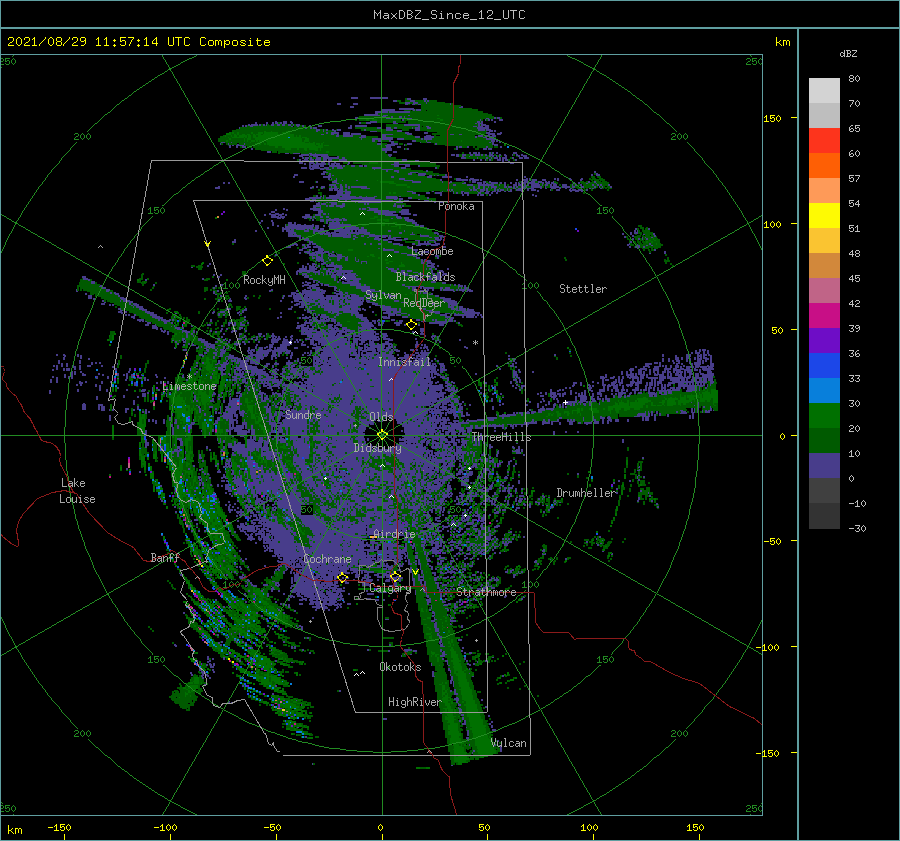This screenshot has width=900, height=841.
Task: Click the yellow diamond marker near RockyMH
Action: click(x=267, y=261)
